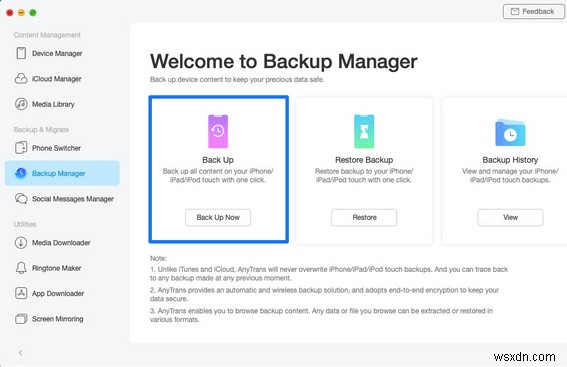This screenshot has height=367, width=567.
Task: Click the View button under Backup History
Action: (x=510, y=217)
